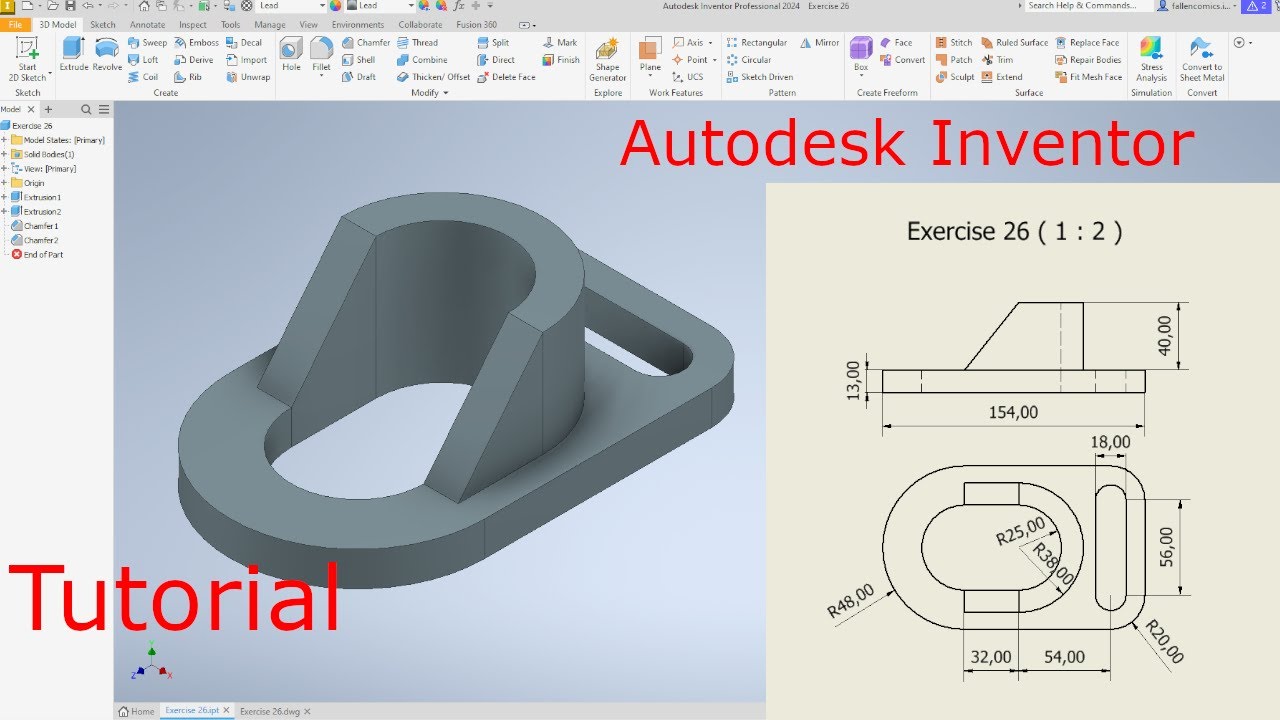The image size is (1280, 720).
Task: Select Circular pattern tool
Action: (748, 60)
